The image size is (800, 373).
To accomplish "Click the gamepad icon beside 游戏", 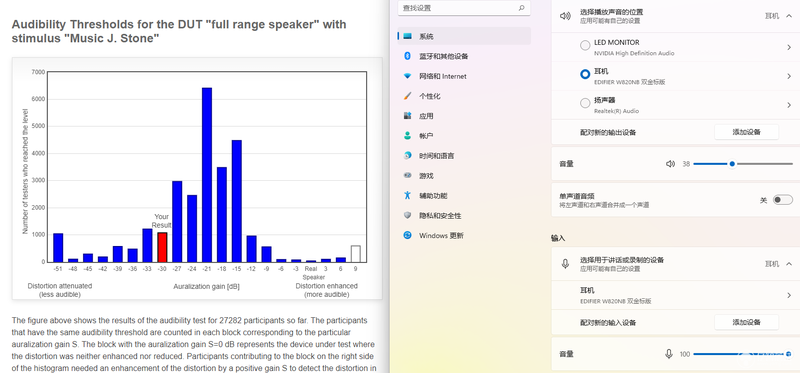I will (x=407, y=176).
